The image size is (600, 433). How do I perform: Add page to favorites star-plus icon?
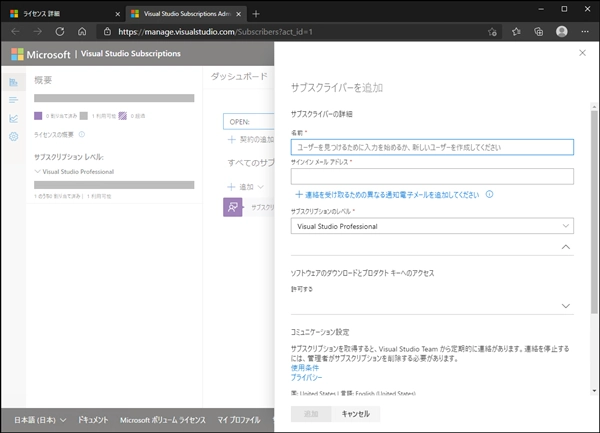tap(492, 32)
